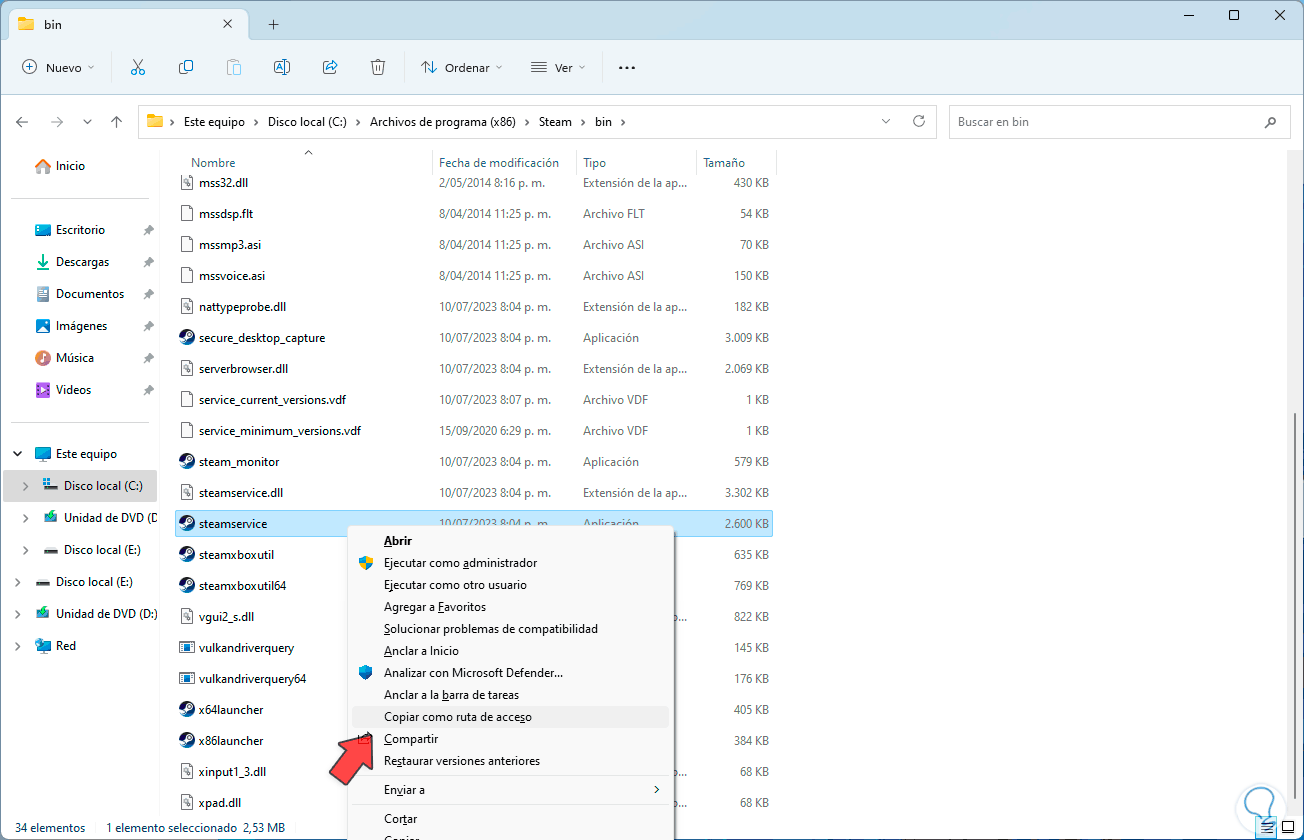Click the Steam icon of secure_desktop_capture
This screenshot has height=840, width=1304.
pyautogui.click(x=187, y=338)
